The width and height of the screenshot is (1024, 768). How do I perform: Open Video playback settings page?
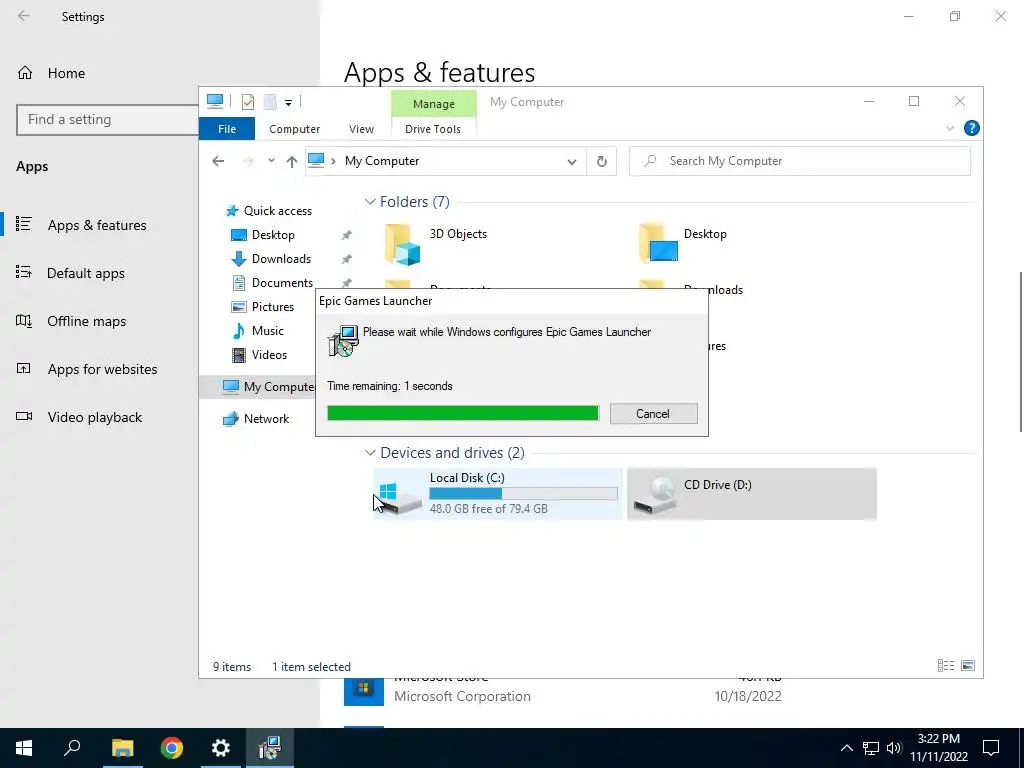click(x=94, y=417)
